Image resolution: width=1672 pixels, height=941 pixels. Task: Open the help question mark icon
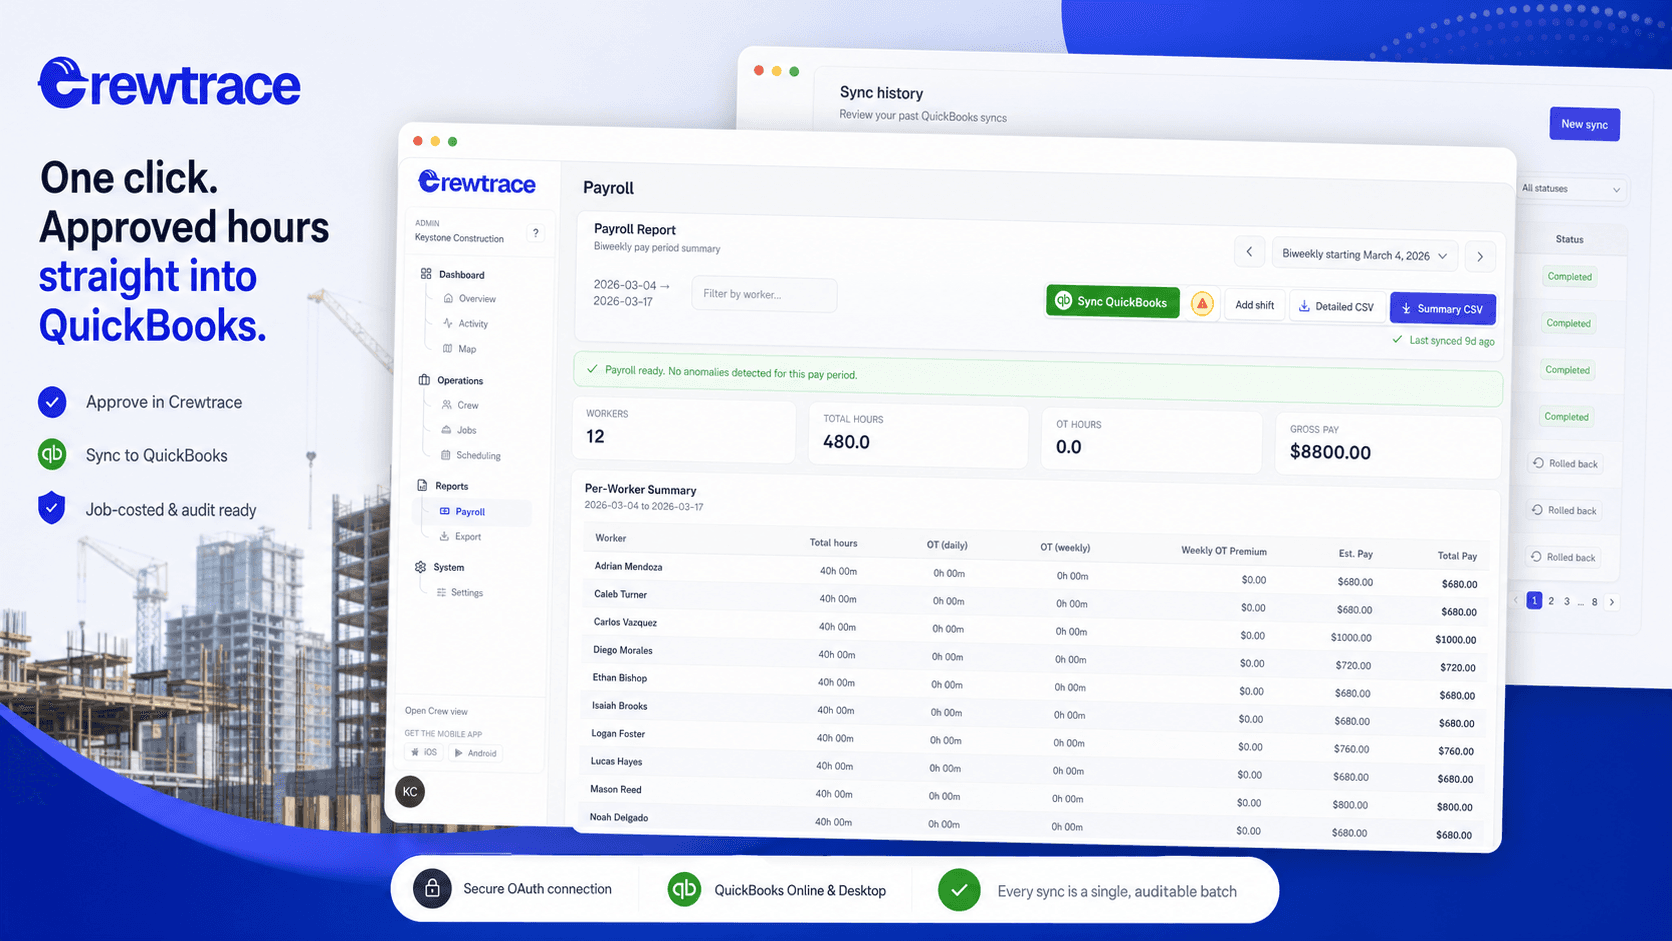pos(536,233)
